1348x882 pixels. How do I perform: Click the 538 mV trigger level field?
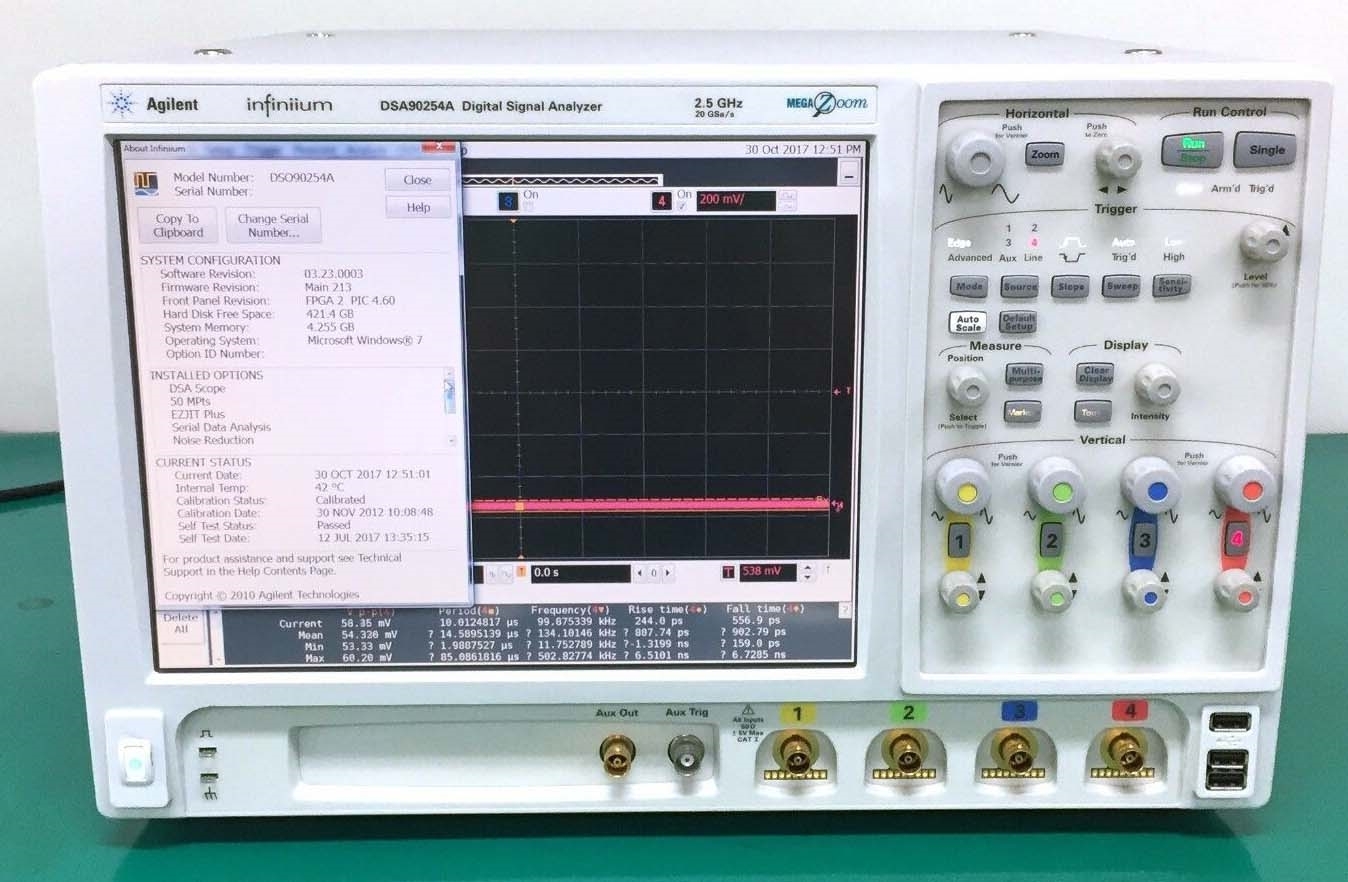coord(768,573)
